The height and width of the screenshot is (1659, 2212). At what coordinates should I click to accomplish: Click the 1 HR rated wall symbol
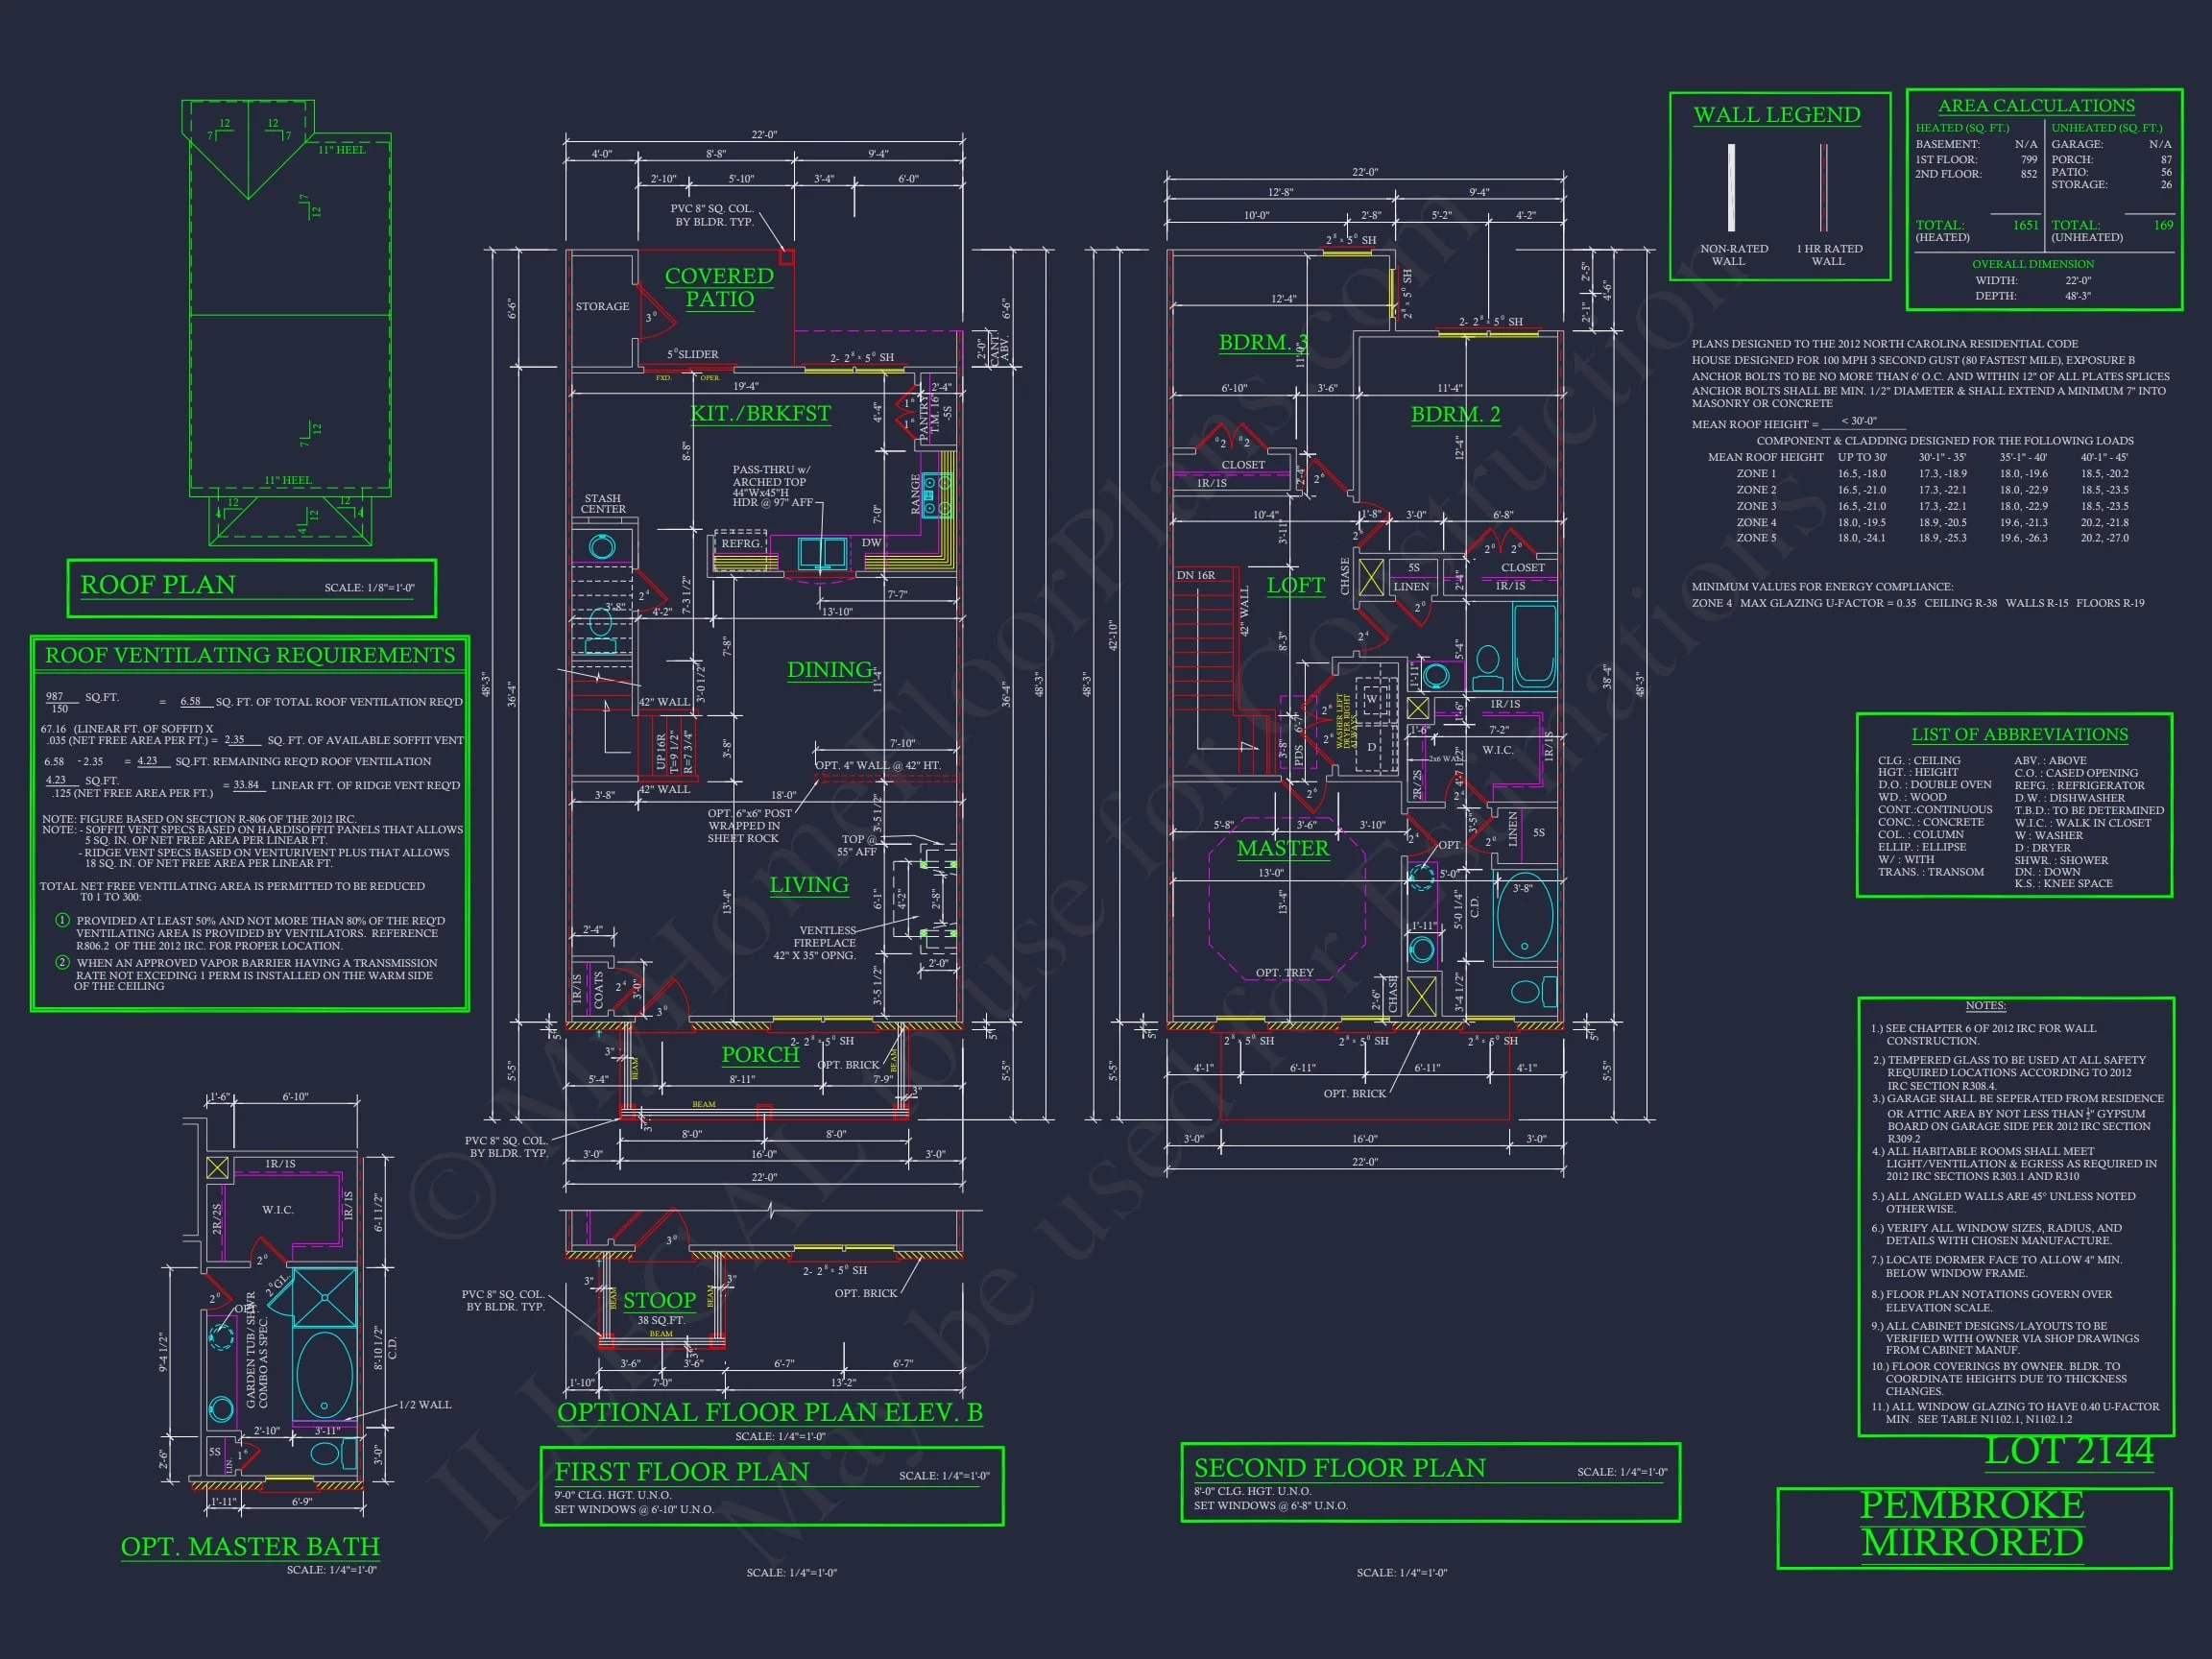click(x=1823, y=188)
